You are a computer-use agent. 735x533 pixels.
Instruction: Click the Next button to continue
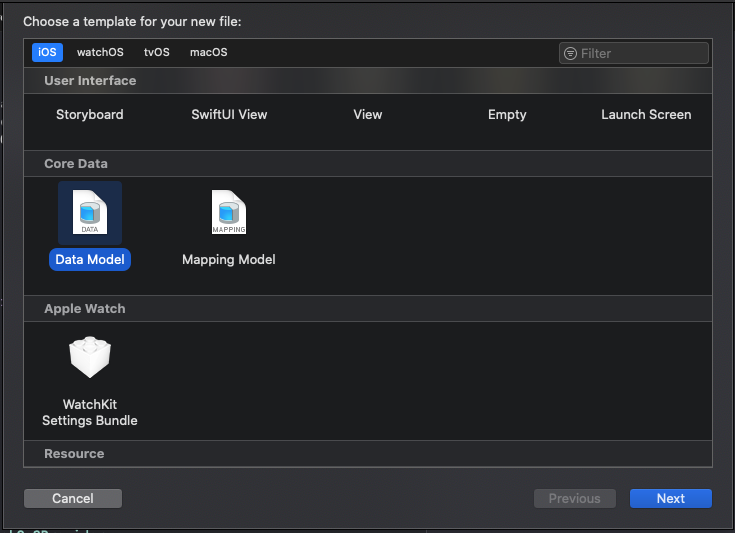[670, 498]
